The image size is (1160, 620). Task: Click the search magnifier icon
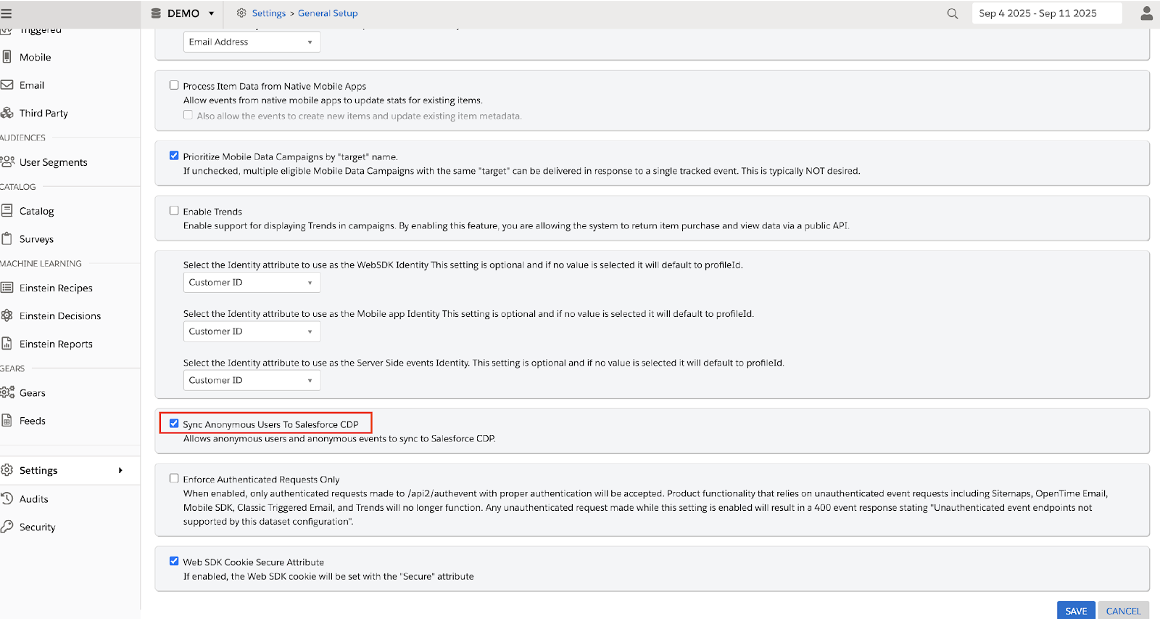[x=952, y=14]
